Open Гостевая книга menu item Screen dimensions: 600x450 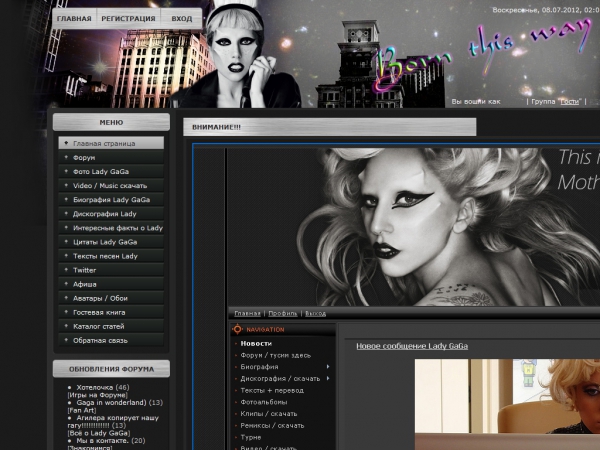click(x=111, y=312)
